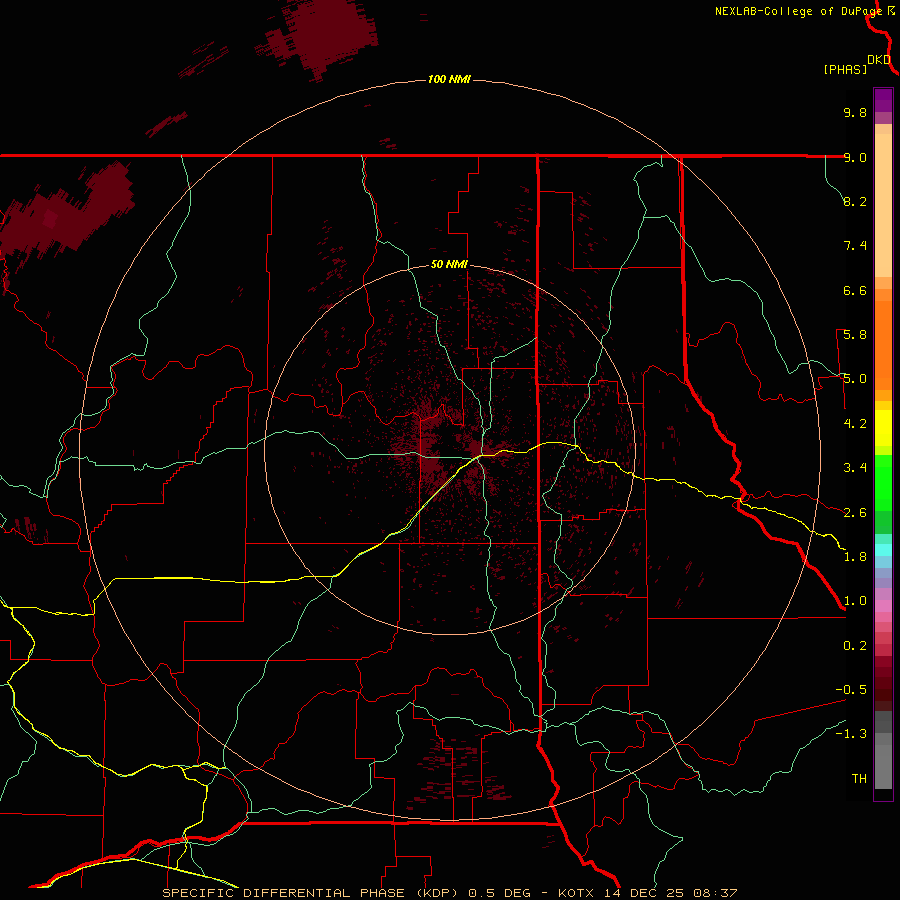Select the -0.5 value on the scale

851,689
